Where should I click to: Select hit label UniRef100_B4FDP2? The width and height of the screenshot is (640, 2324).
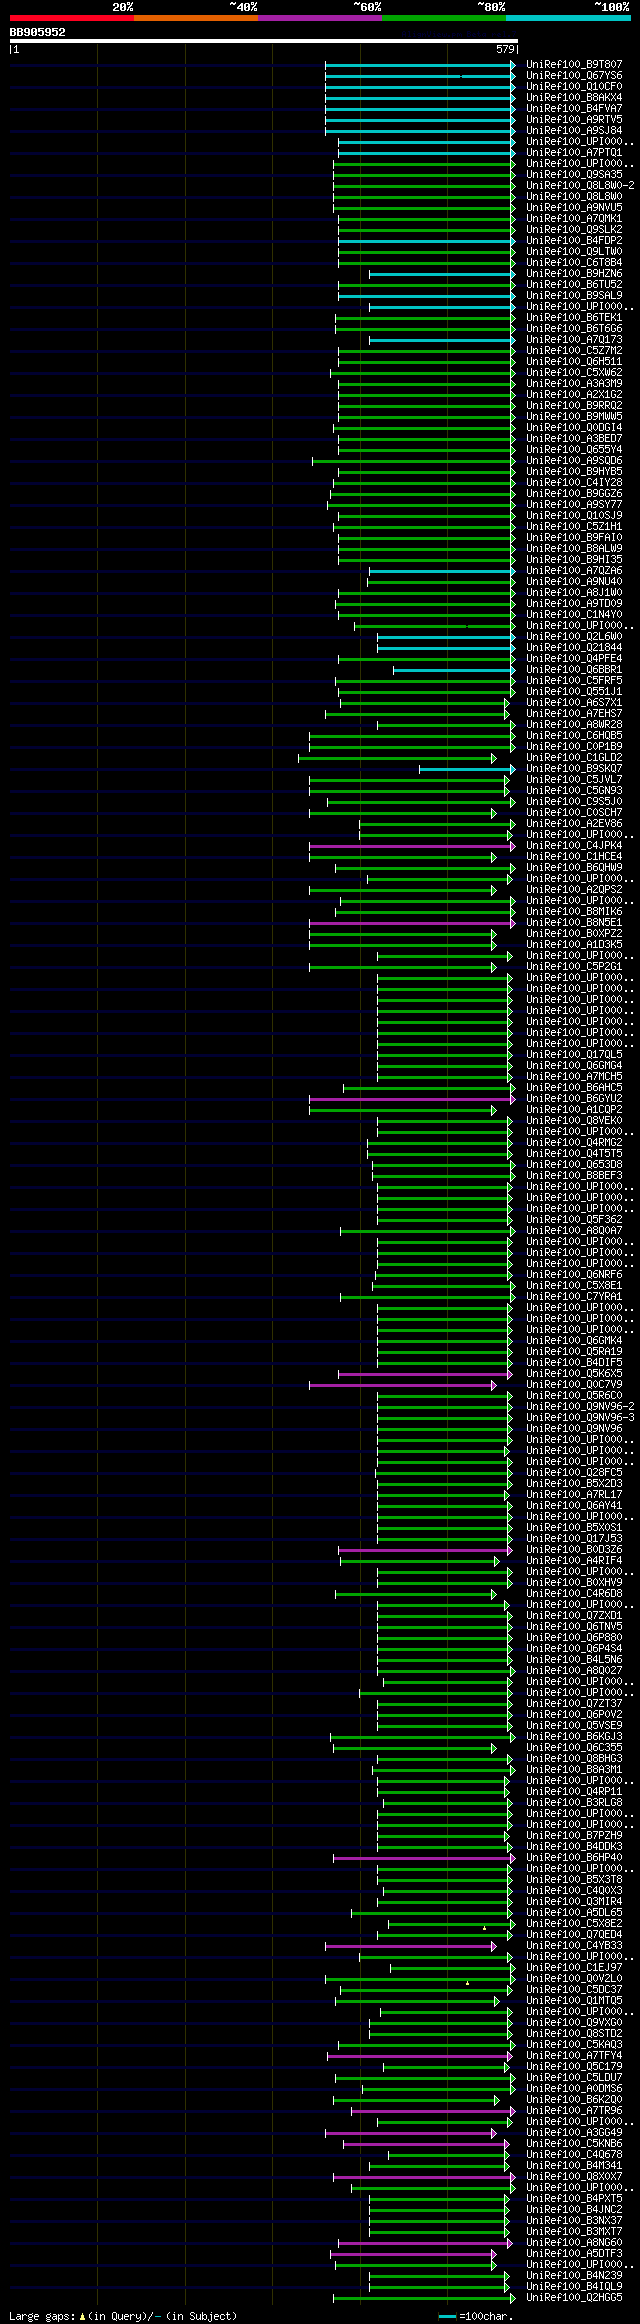[x=574, y=241]
